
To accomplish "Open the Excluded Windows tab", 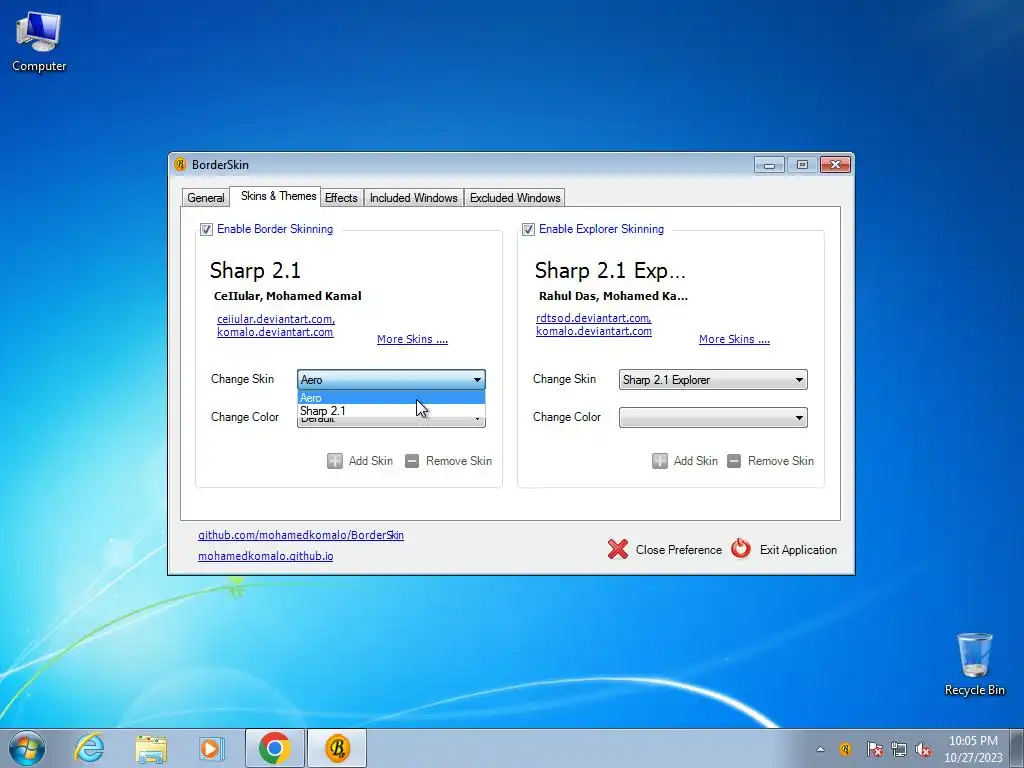I will tap(515, 198).
